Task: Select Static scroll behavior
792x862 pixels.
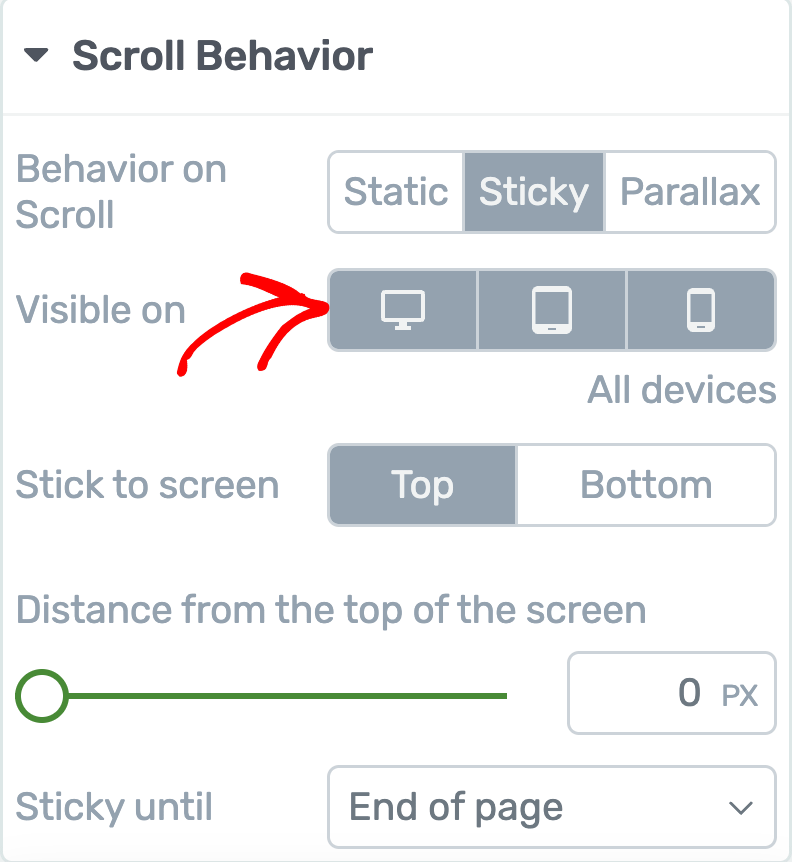Action: tap(396, 191)
